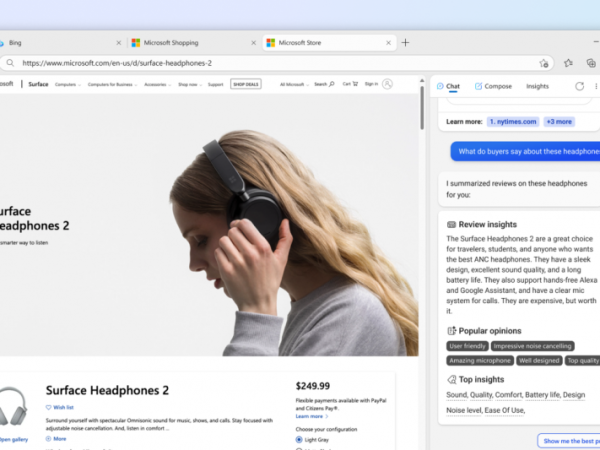Close the Microsoft Store tab
600x450 pixels.
pyautogui.click(x=388, y=43)
